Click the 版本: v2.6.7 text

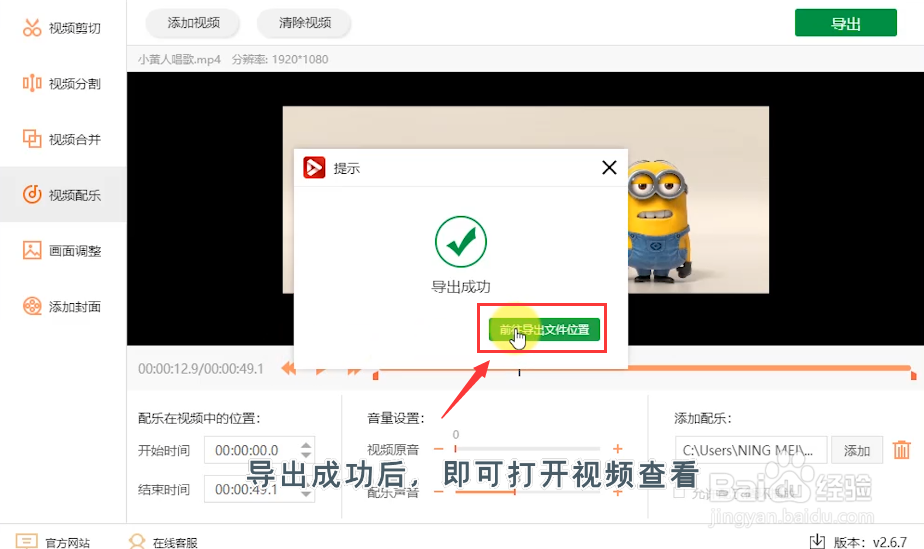[x=870, y=542]
